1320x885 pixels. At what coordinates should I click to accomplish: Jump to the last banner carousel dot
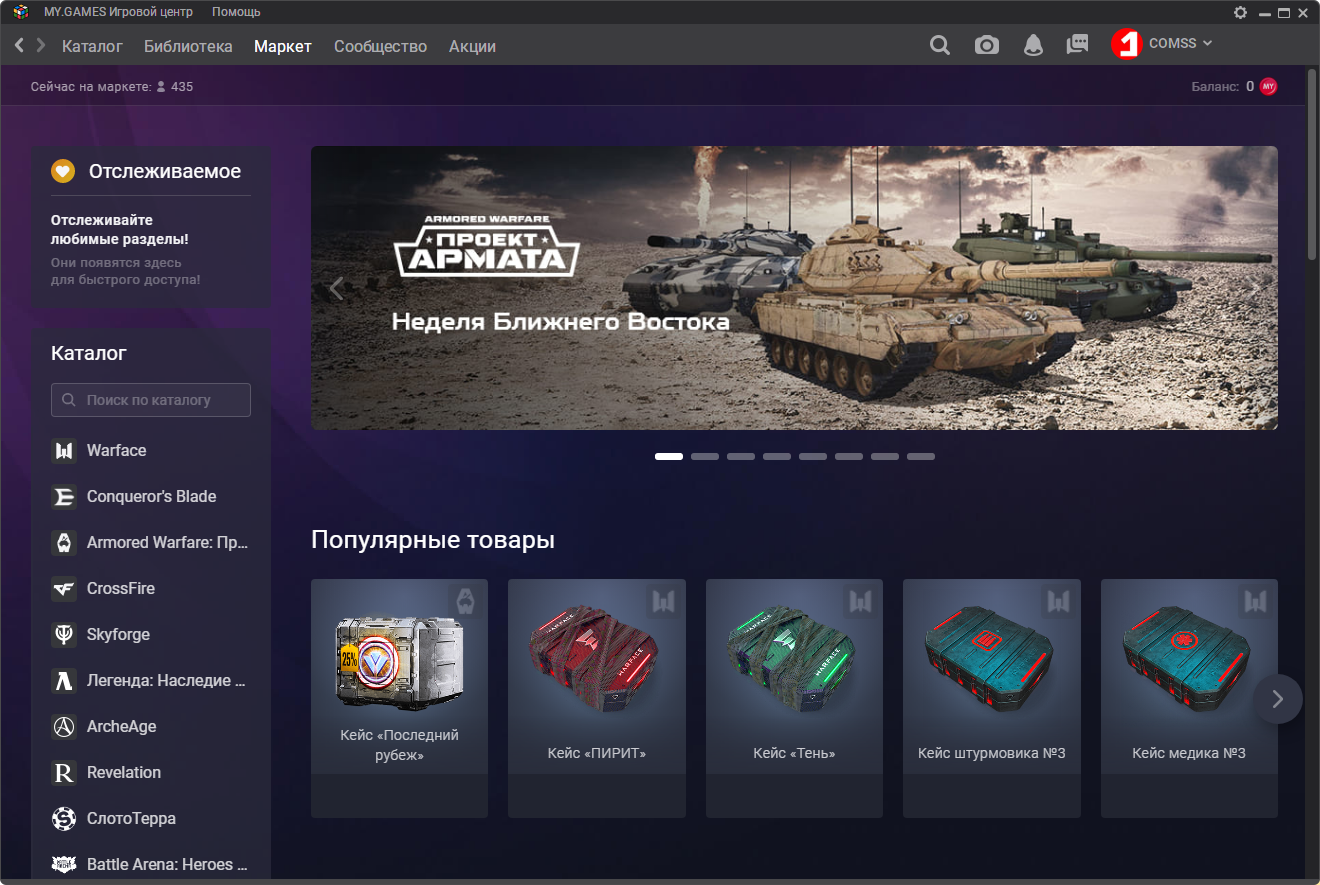[921, 456]
